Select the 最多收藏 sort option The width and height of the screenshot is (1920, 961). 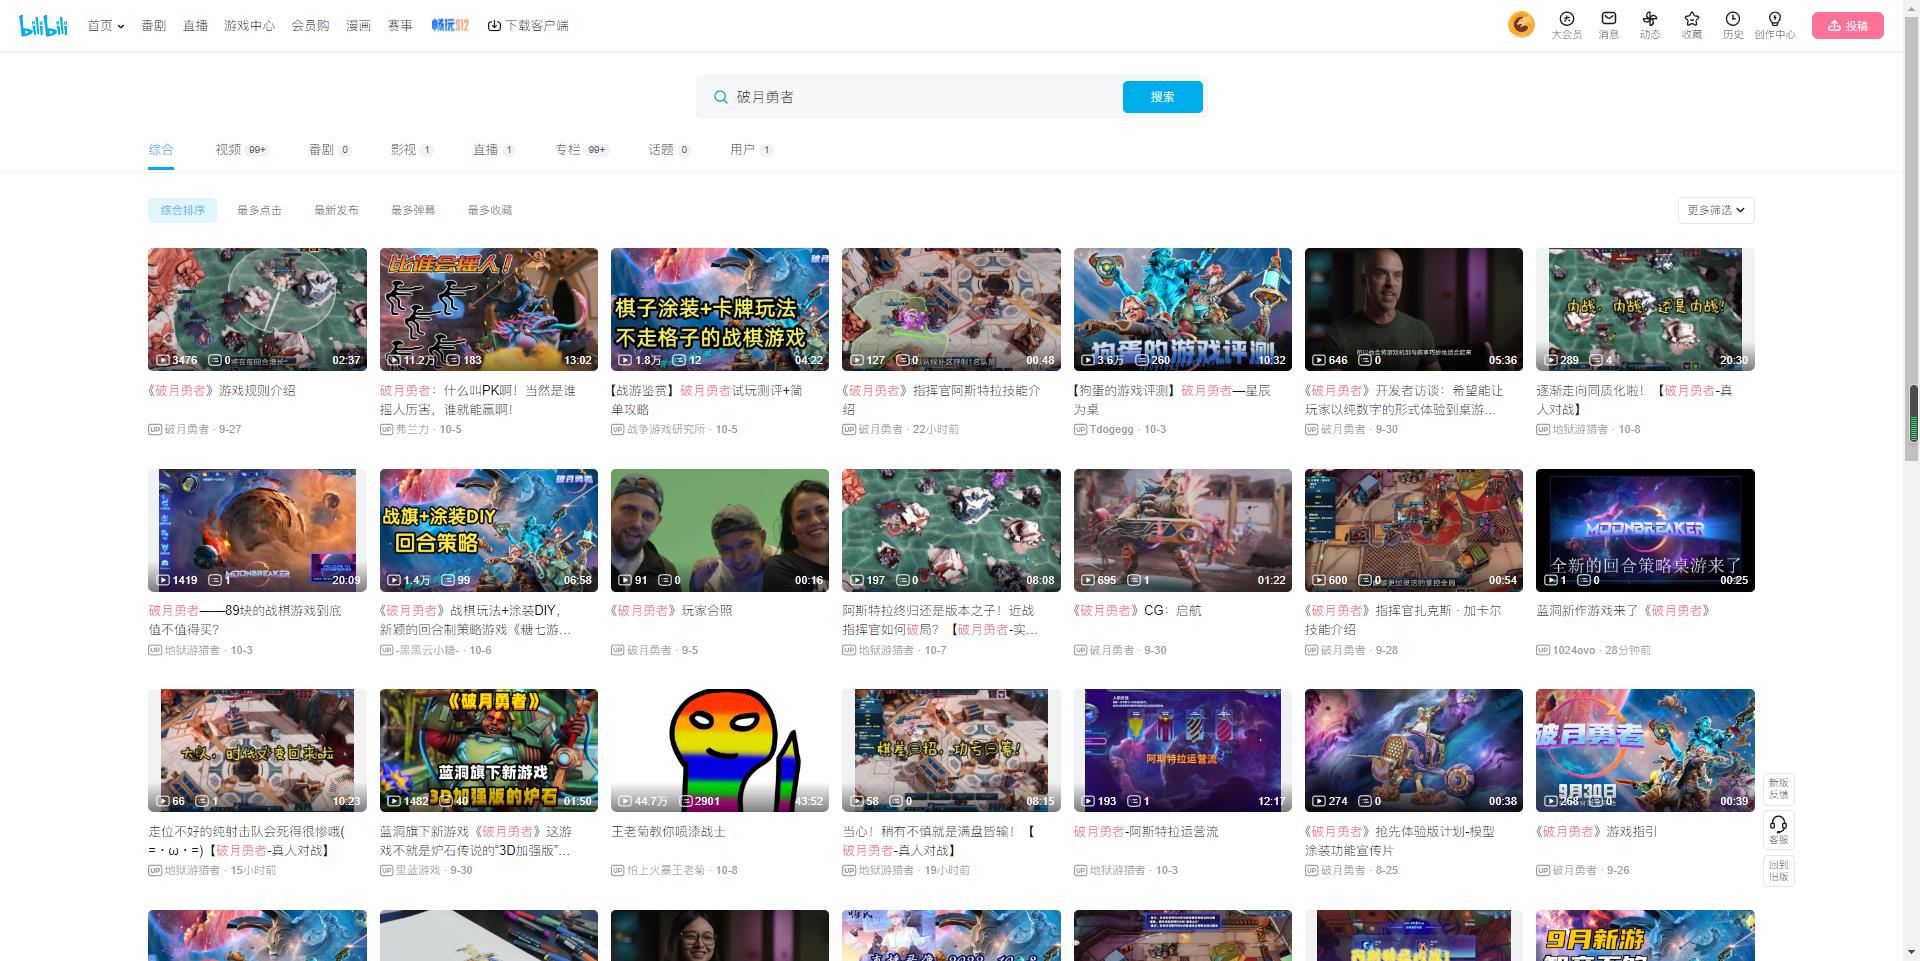click(x=490, y=210)
